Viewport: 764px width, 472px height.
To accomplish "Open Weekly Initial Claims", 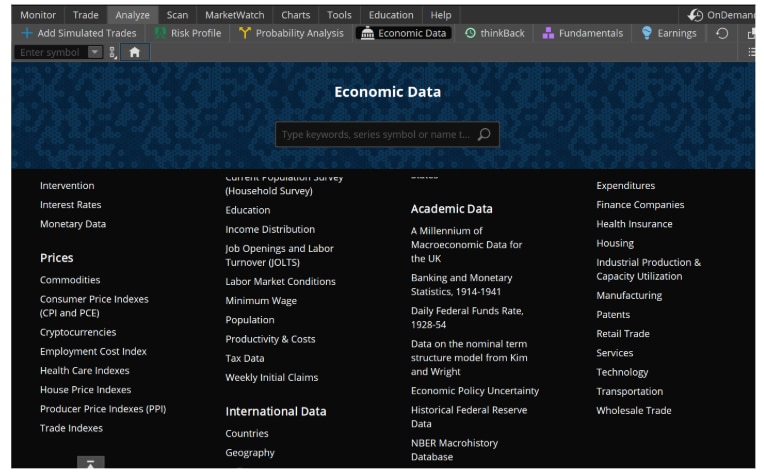I will (271, 377).
